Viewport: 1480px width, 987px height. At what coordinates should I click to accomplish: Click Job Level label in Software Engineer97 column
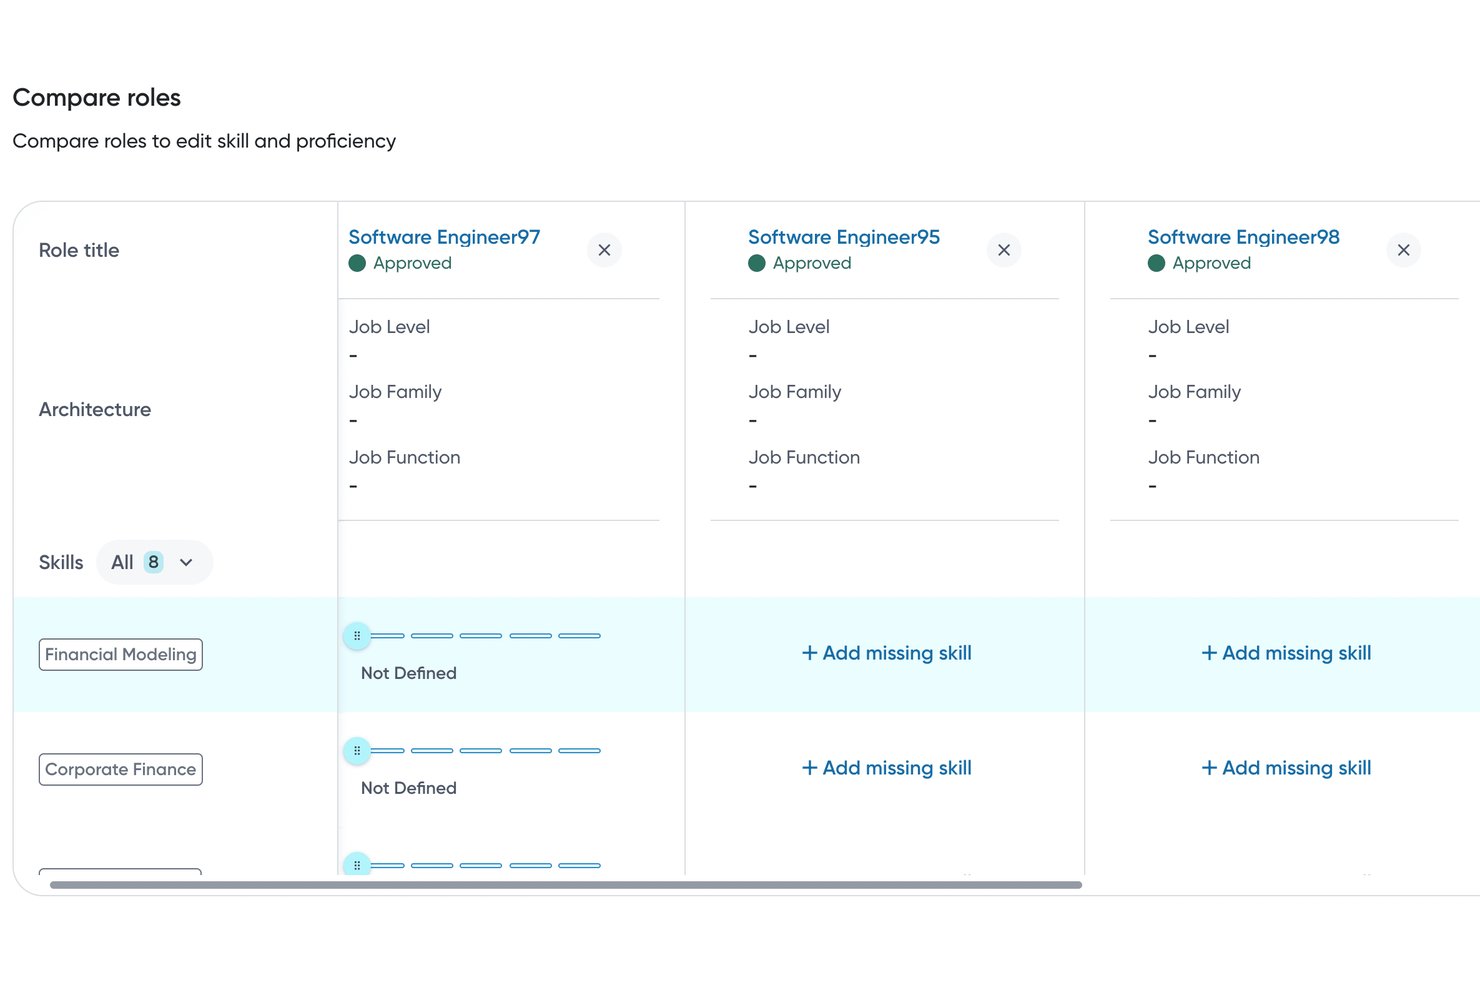(389, 327)
